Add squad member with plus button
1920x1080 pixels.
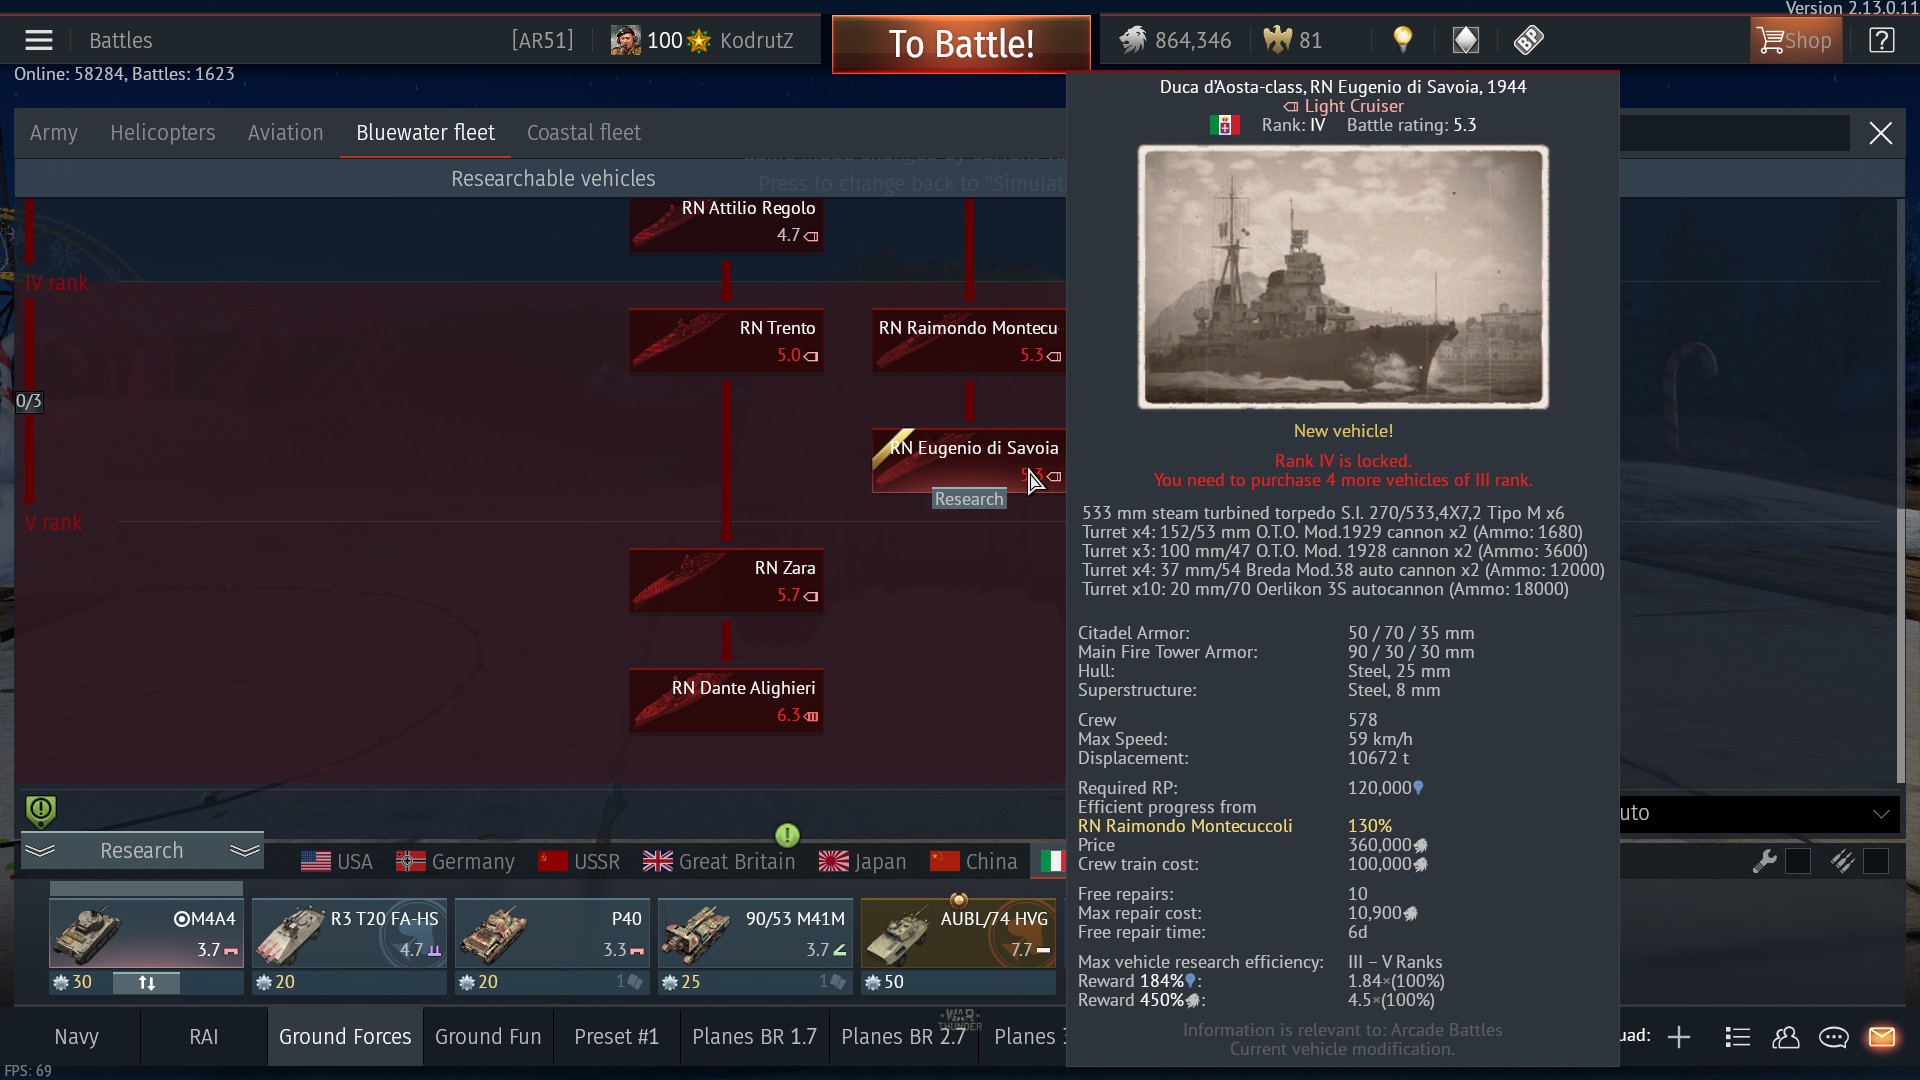click(1679, 1037)
